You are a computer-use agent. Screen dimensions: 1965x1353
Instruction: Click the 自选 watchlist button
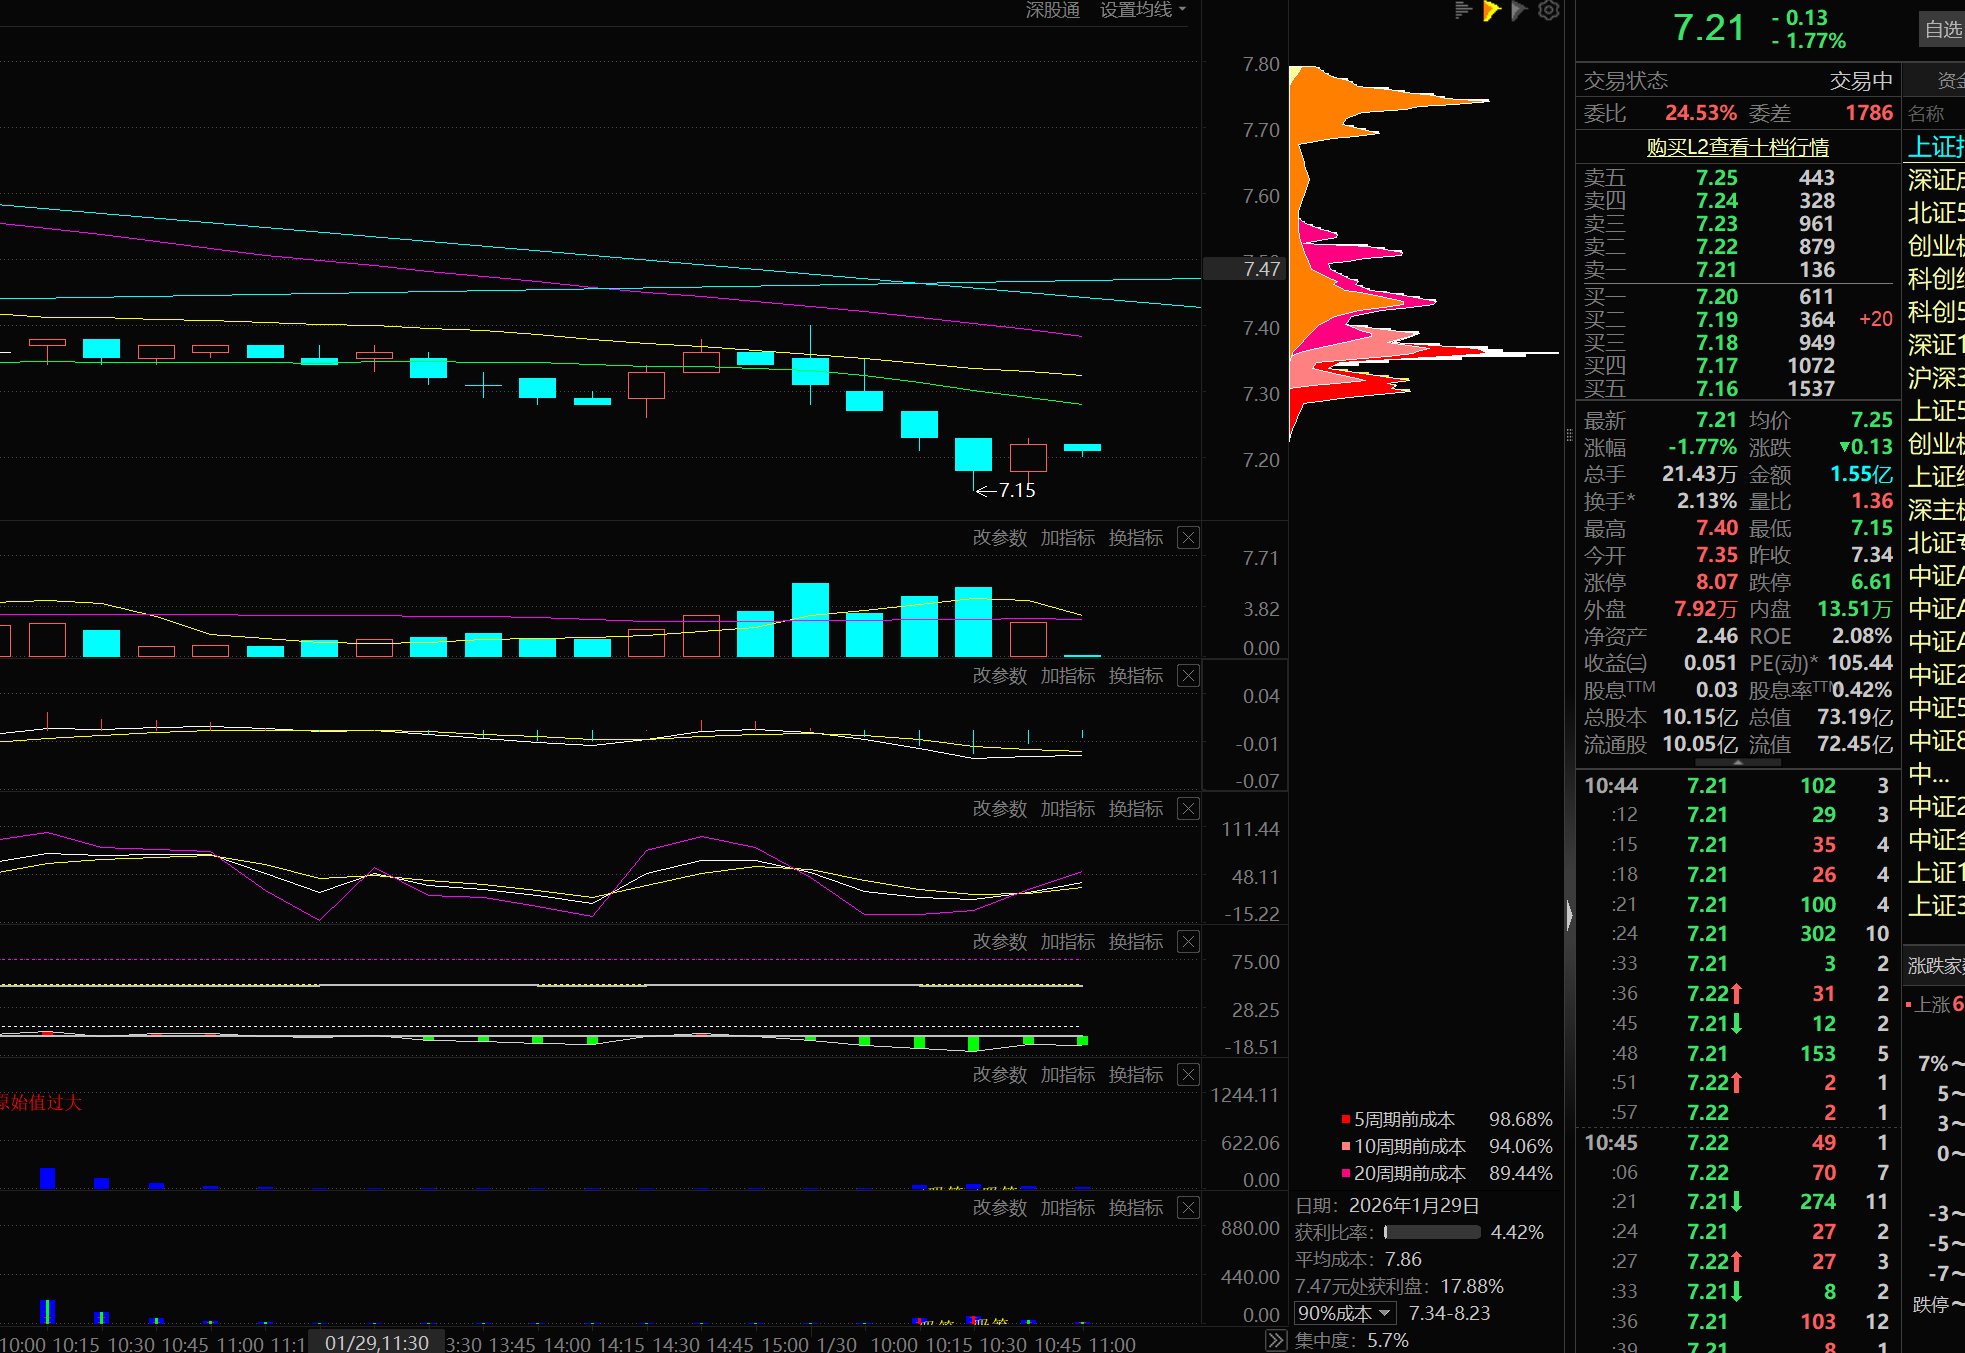pyautogui.click(x=1942, y=30)
